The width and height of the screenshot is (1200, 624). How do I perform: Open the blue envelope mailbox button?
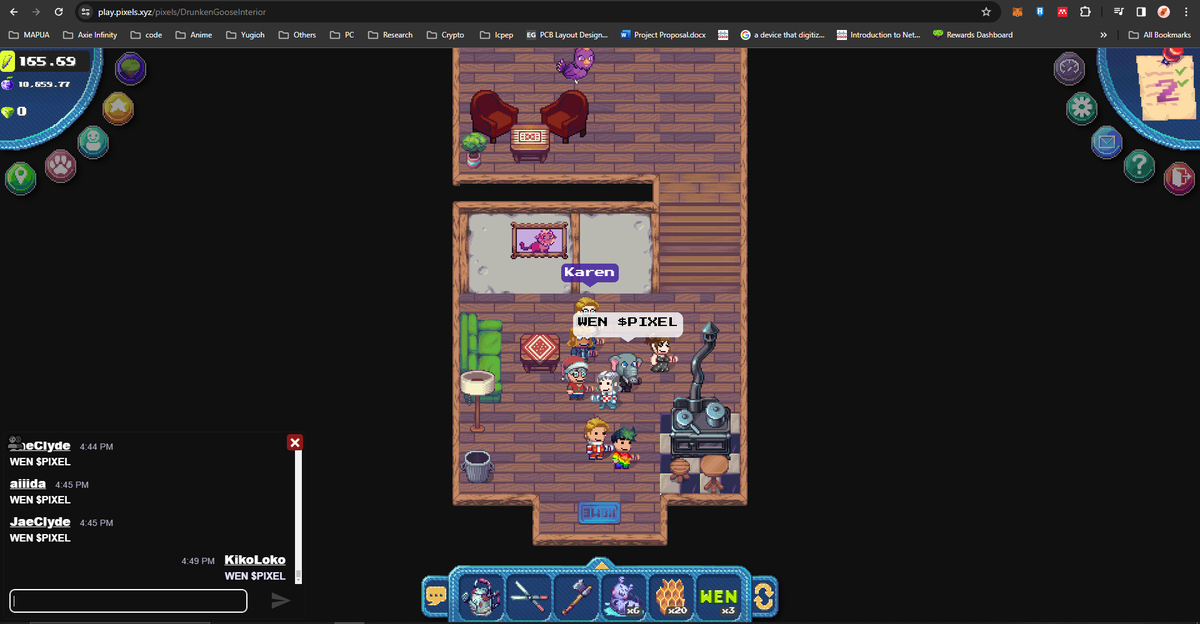pyautogui.click(x=1106, y=142)
